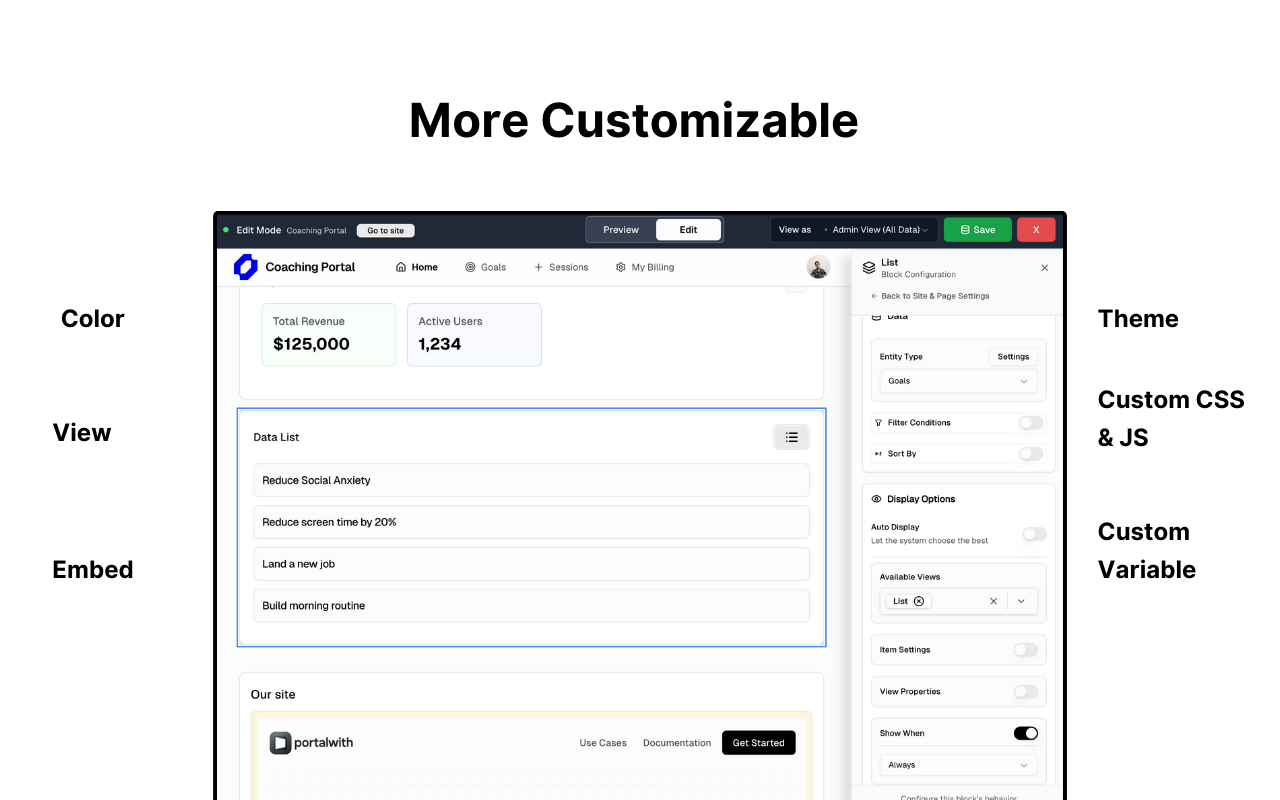This screenshot has height=800, width=1280.
Task: Switch to Preview mode
Action: click(x=621, y=230)
